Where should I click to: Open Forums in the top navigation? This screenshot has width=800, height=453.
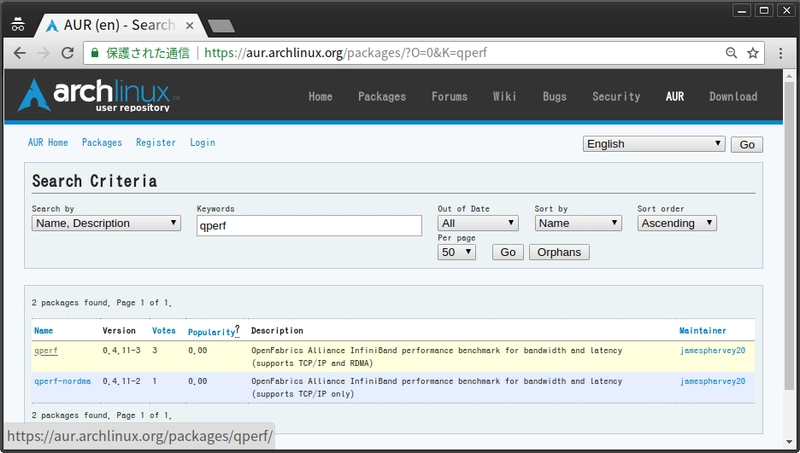click(449, 96)
